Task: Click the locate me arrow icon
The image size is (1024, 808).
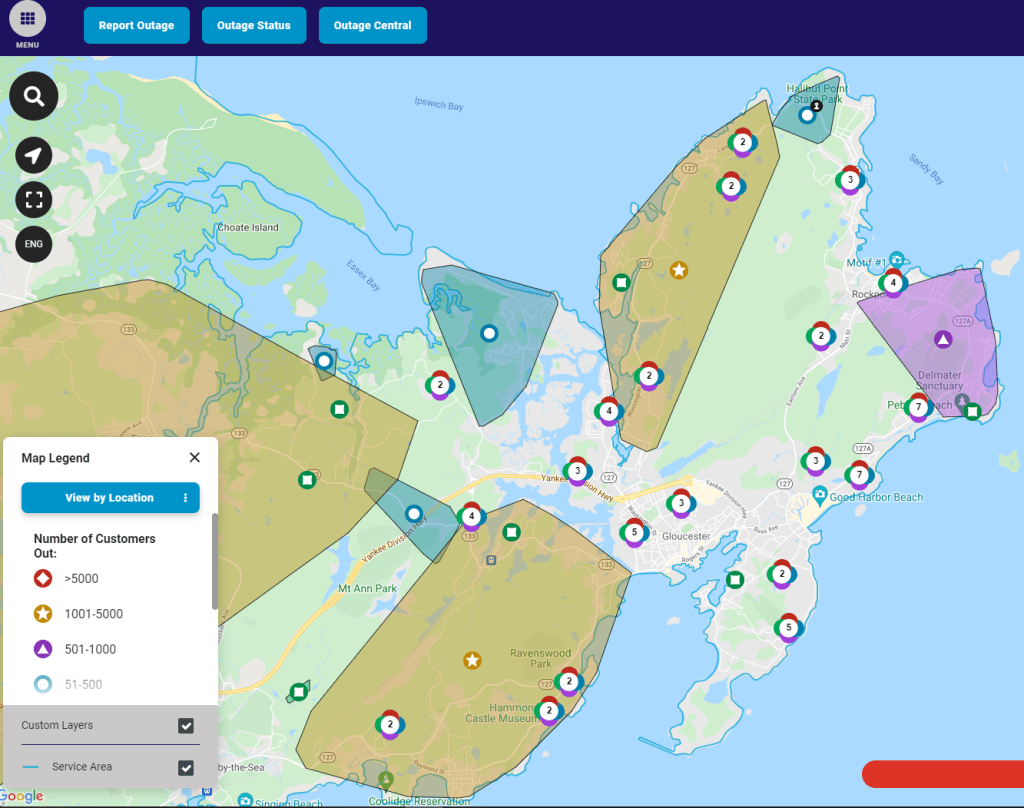Action: [x=34, y=155]
